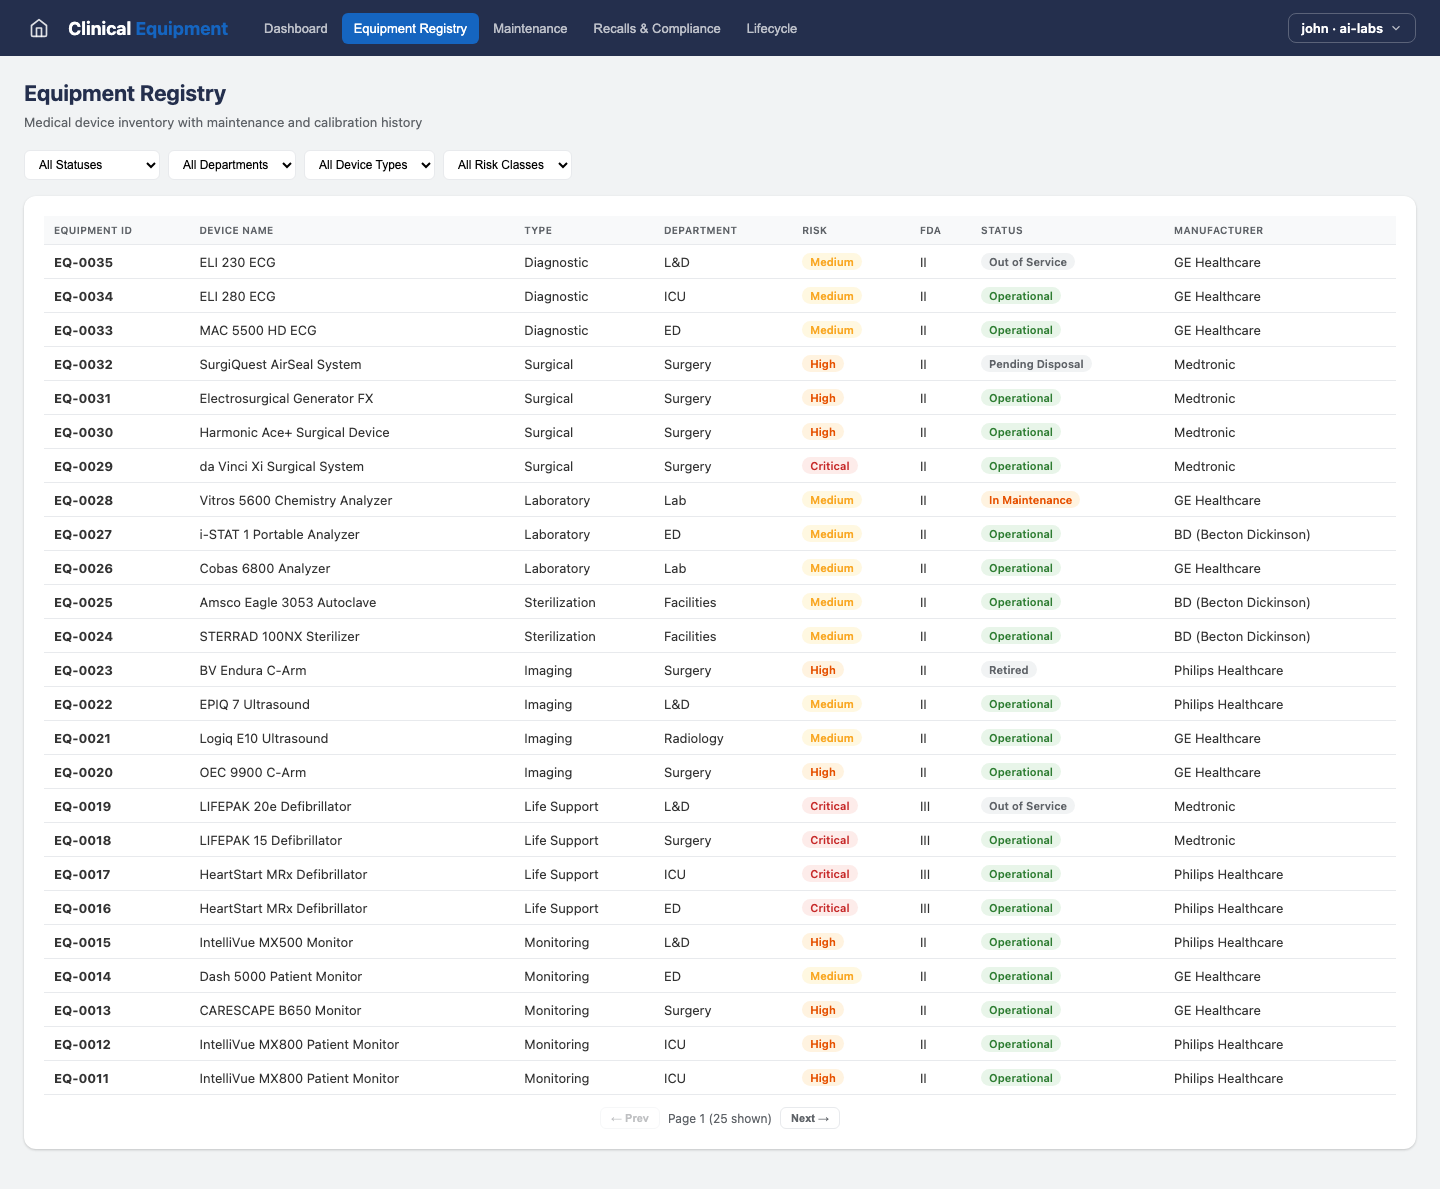This screenshot has height=1189, width=1440.
Task: Click the Pending Disposal badge for SurgiQuest AirSeal System
Action: tap(1036, 364)
